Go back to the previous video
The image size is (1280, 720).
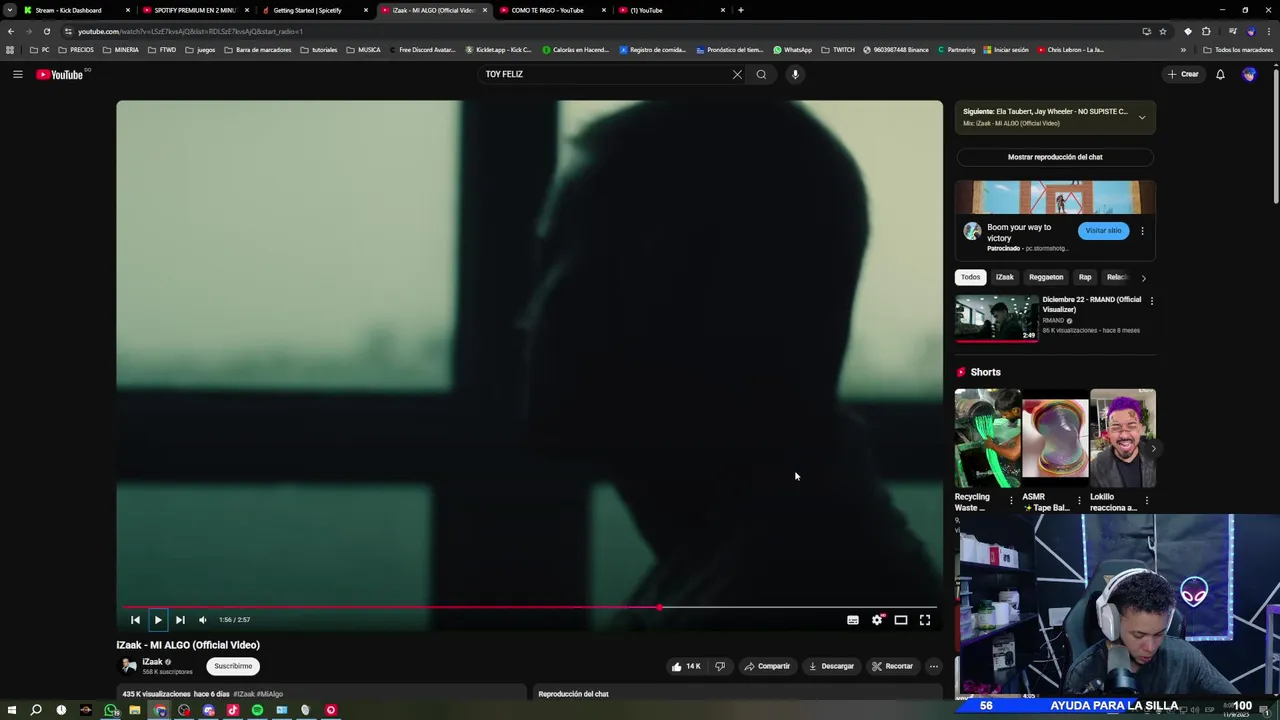pyautogui.click(x=135, y=620)
